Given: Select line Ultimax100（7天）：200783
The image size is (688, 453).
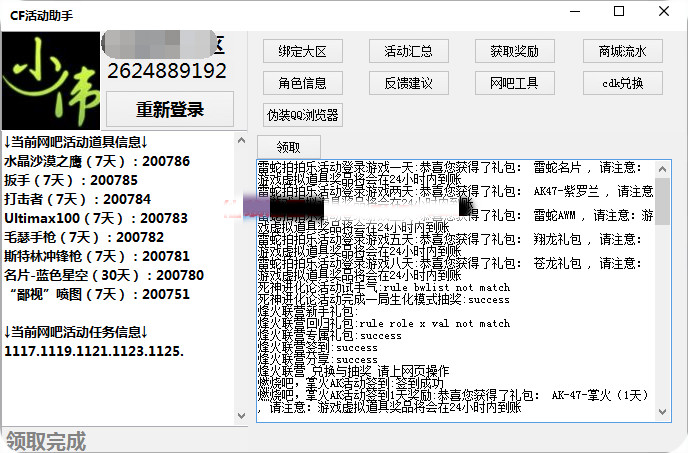Looking at the screenshot, I should coord(96,218).
